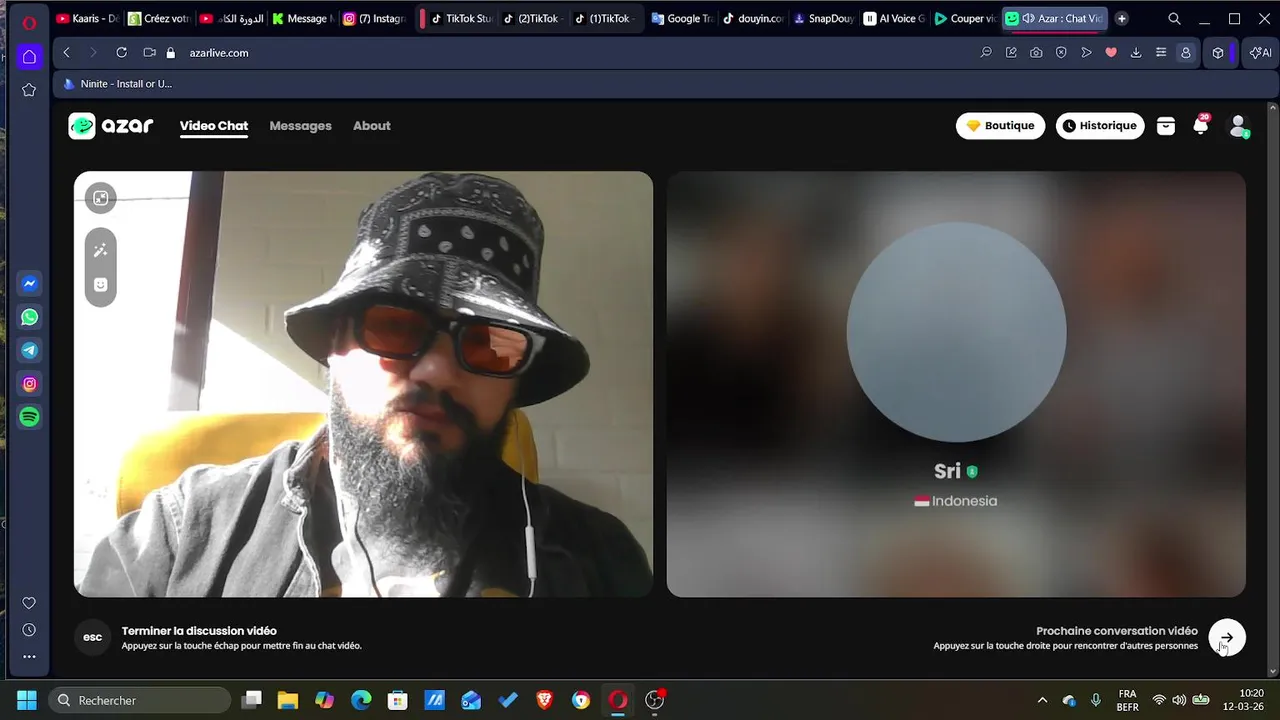1280x720 pixels.
Task: Open the Messages tab
Action: [300, 126]
